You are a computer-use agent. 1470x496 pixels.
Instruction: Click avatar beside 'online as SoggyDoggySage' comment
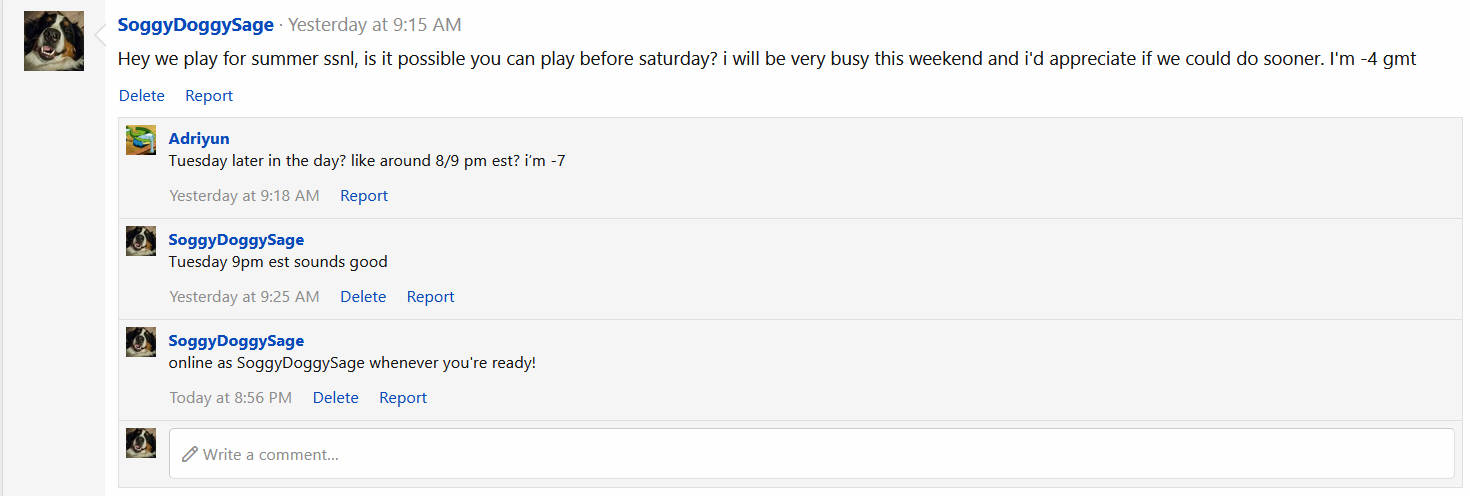(141, 342)
